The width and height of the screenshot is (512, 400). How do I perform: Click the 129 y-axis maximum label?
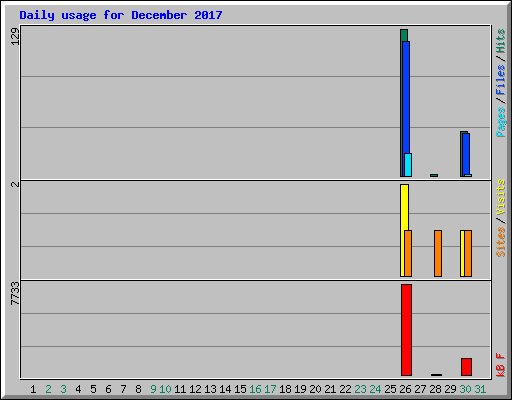pyautogui.click(x=15, y=36)
